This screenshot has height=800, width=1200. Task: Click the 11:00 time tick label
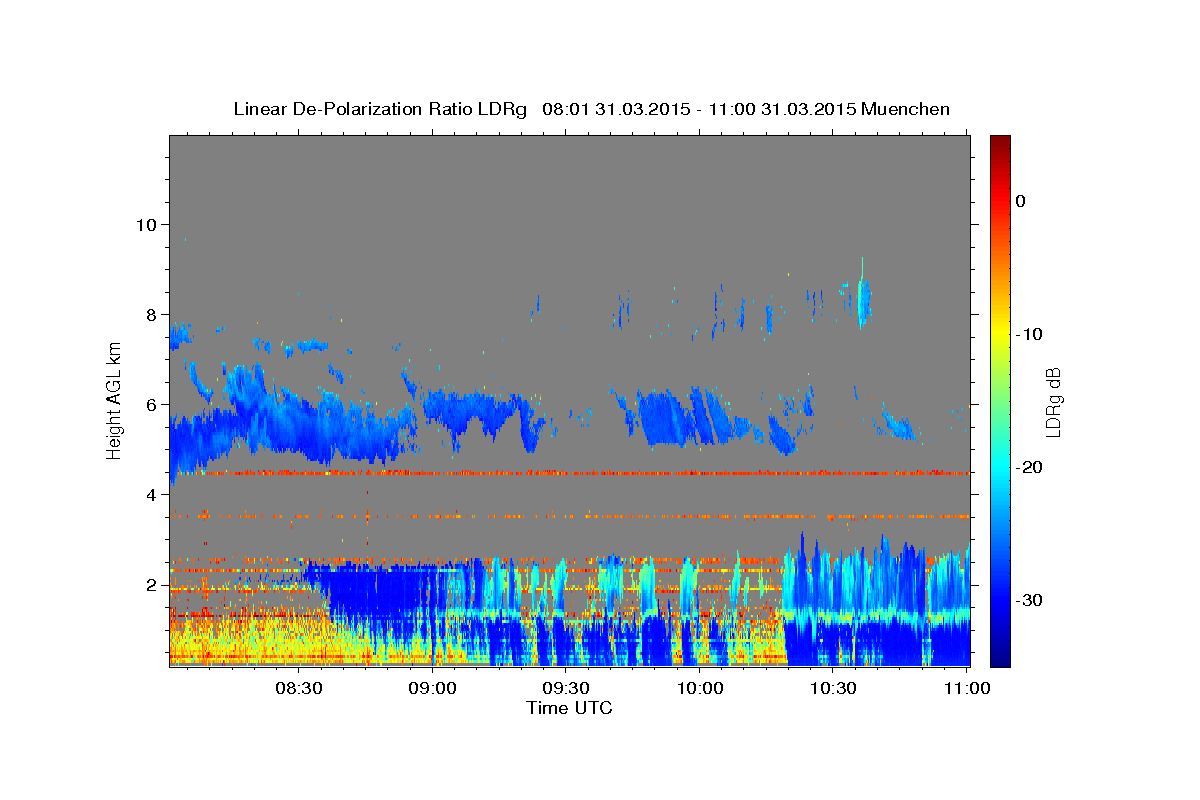click(x=968, y=688)
